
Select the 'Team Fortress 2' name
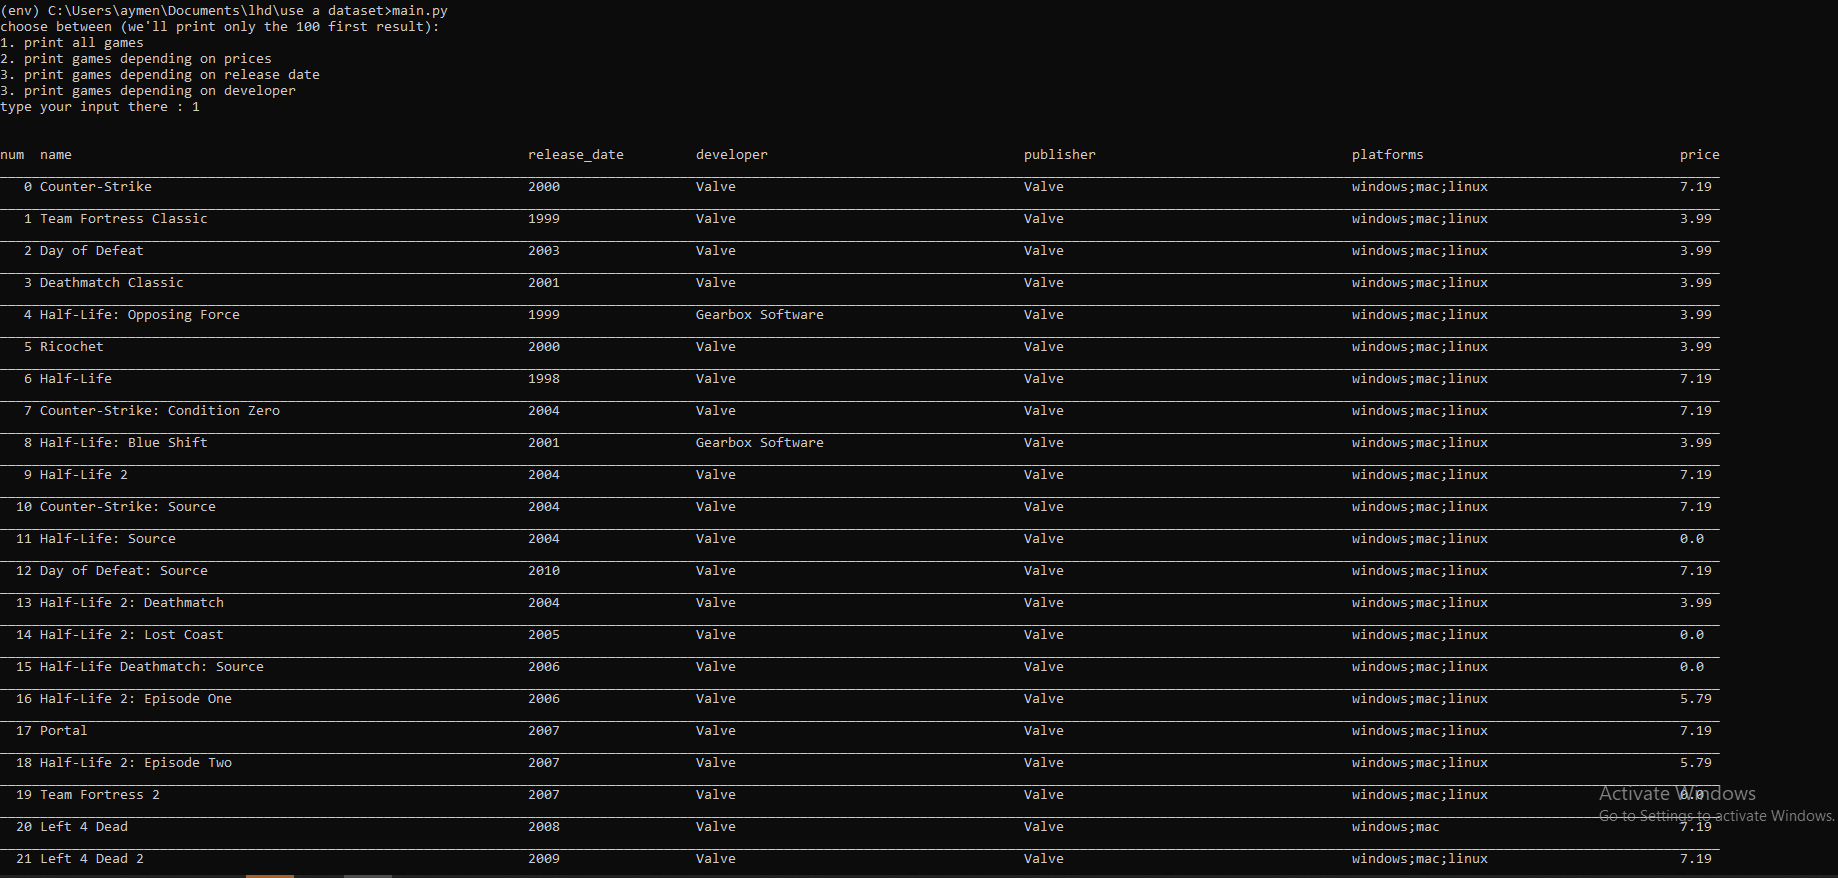tap(100, 795)
